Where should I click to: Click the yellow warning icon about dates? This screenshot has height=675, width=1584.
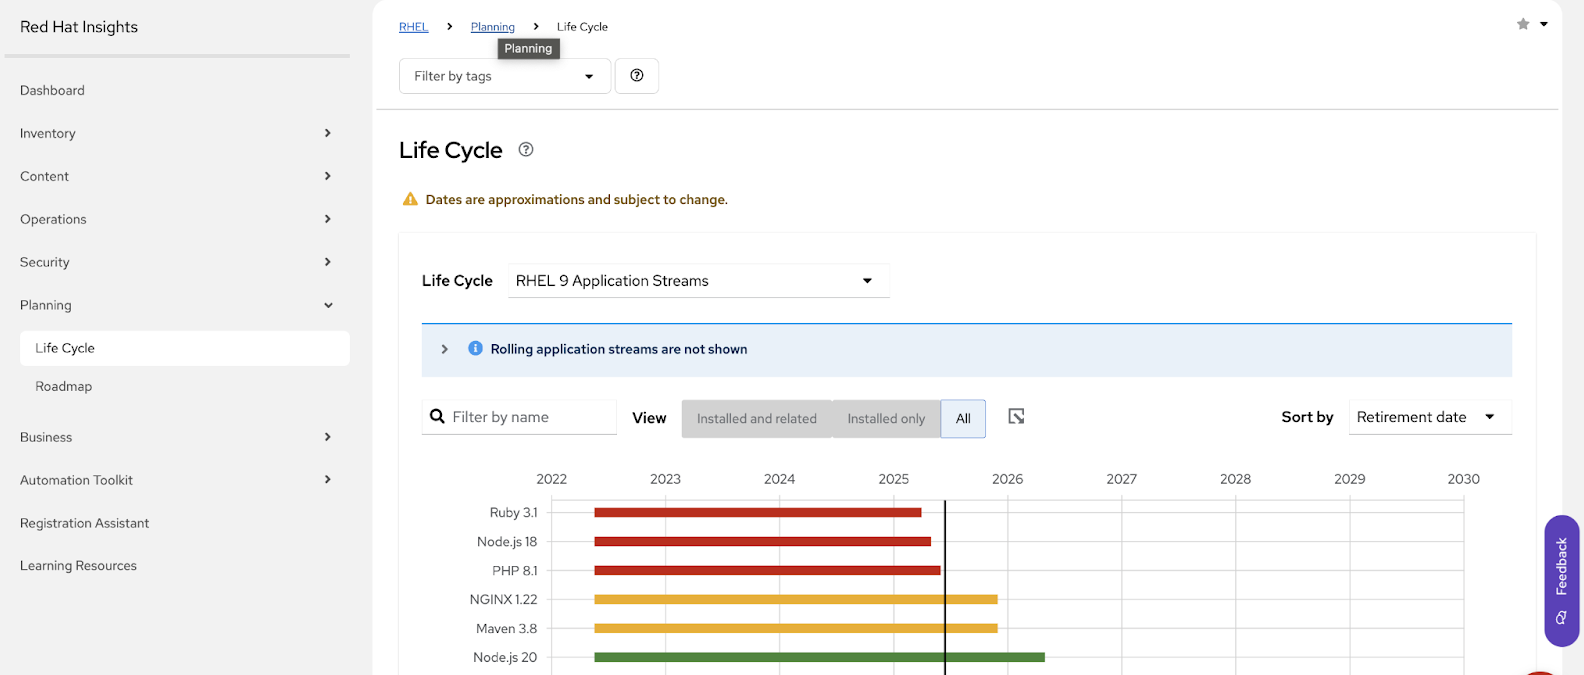point(410,200)
